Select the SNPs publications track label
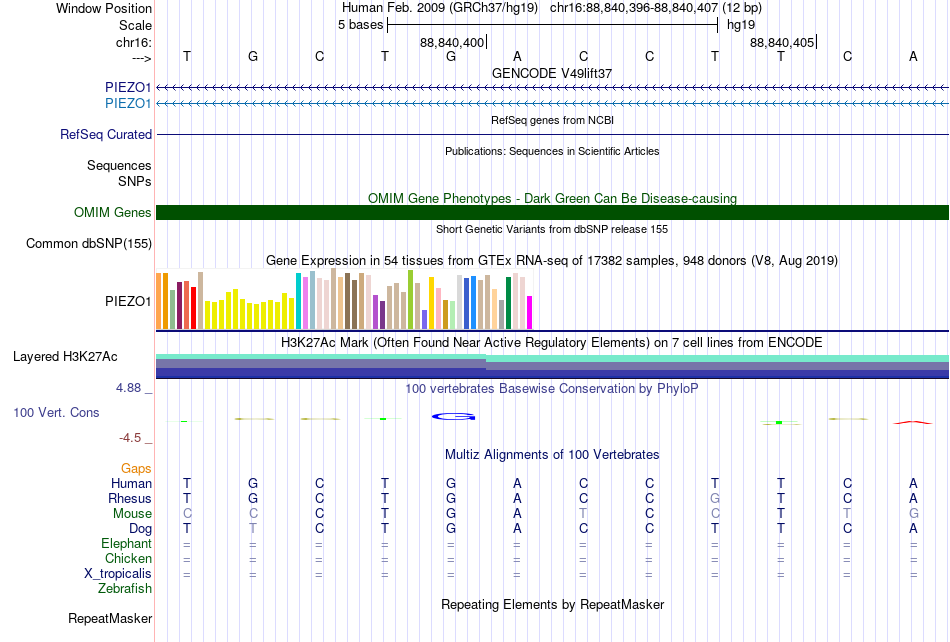This screenshot has width=950, height=642. (x=135, y=181)
